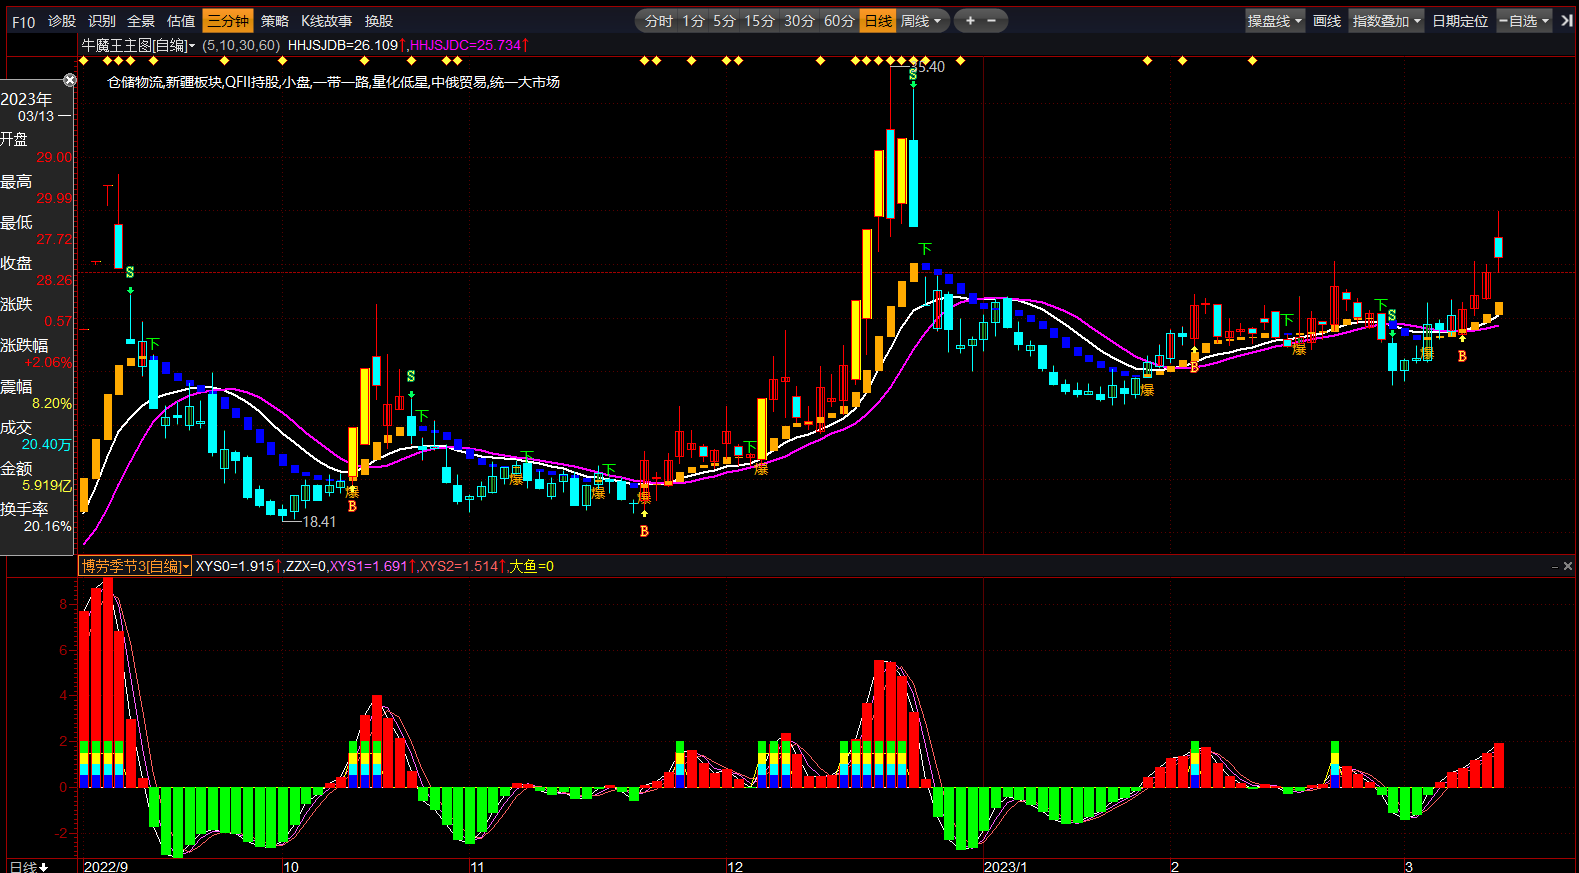1579x873 pixels.
Task: Open the 自选 watchlist dropdown
Action: tap(1524, 21)
